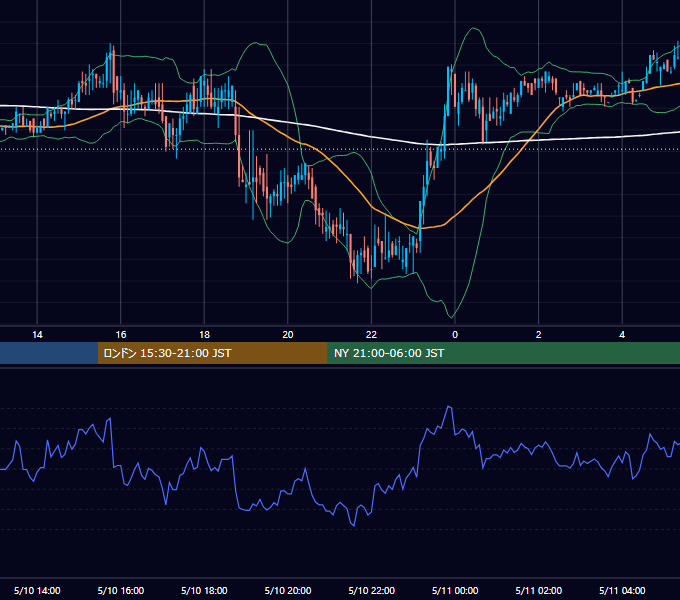Click the 5/10 20:00 time label
Image resolution: width=680 pixels, height=600 pixels.
point(288,590)
